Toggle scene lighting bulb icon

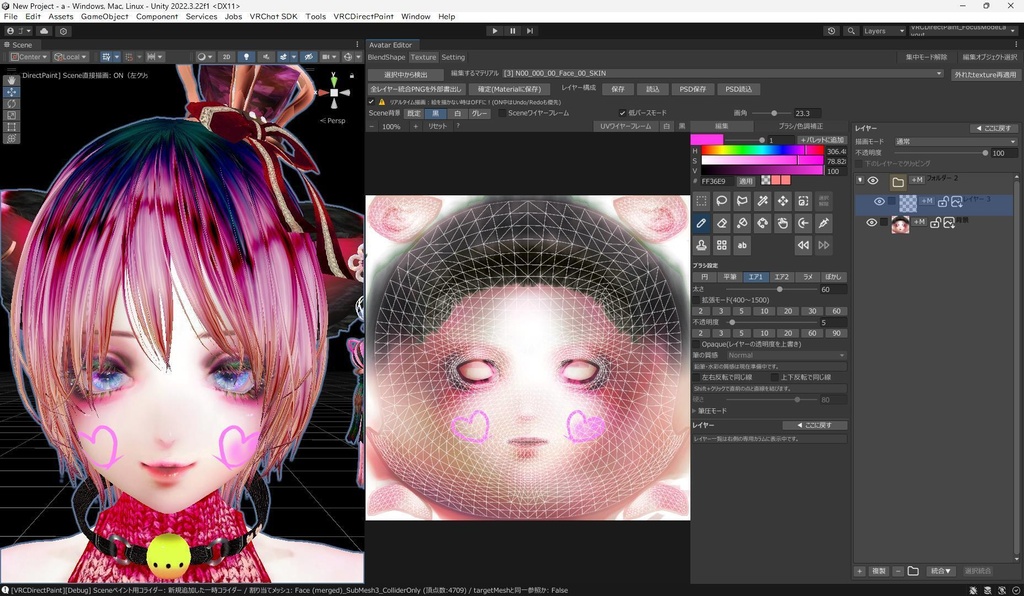click(x=246, y=57)
